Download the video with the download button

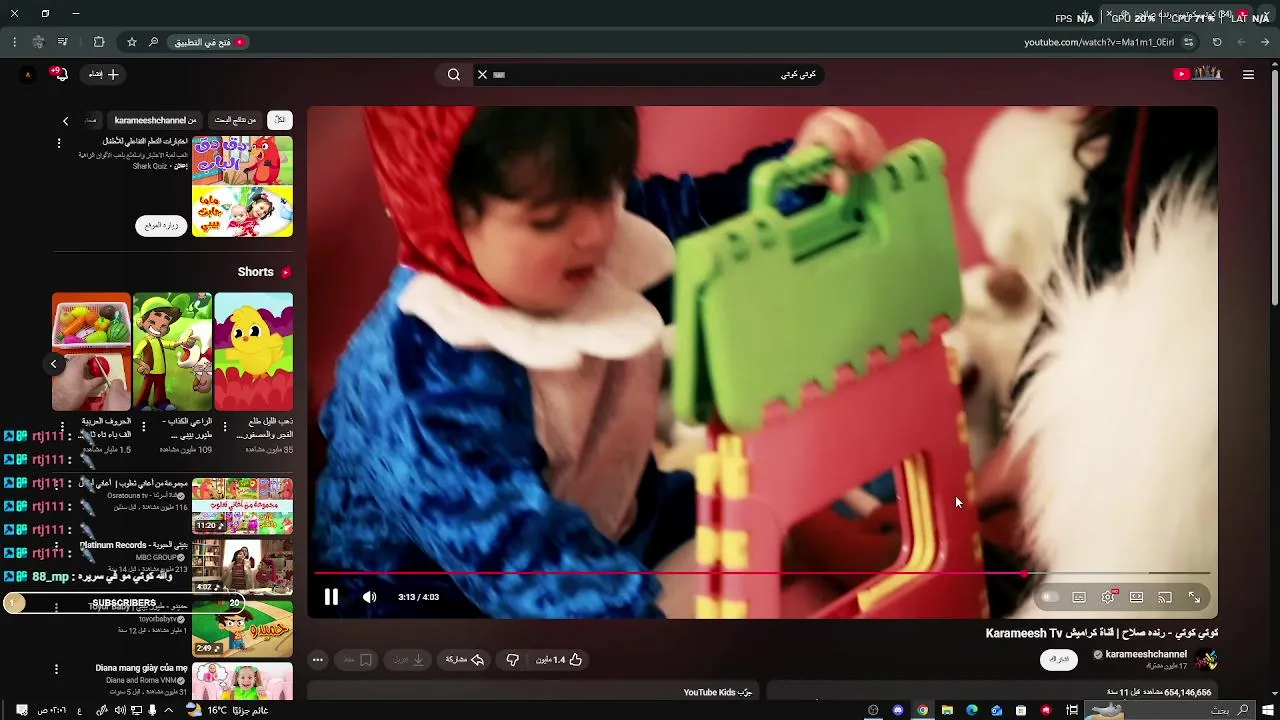[410, 660]
